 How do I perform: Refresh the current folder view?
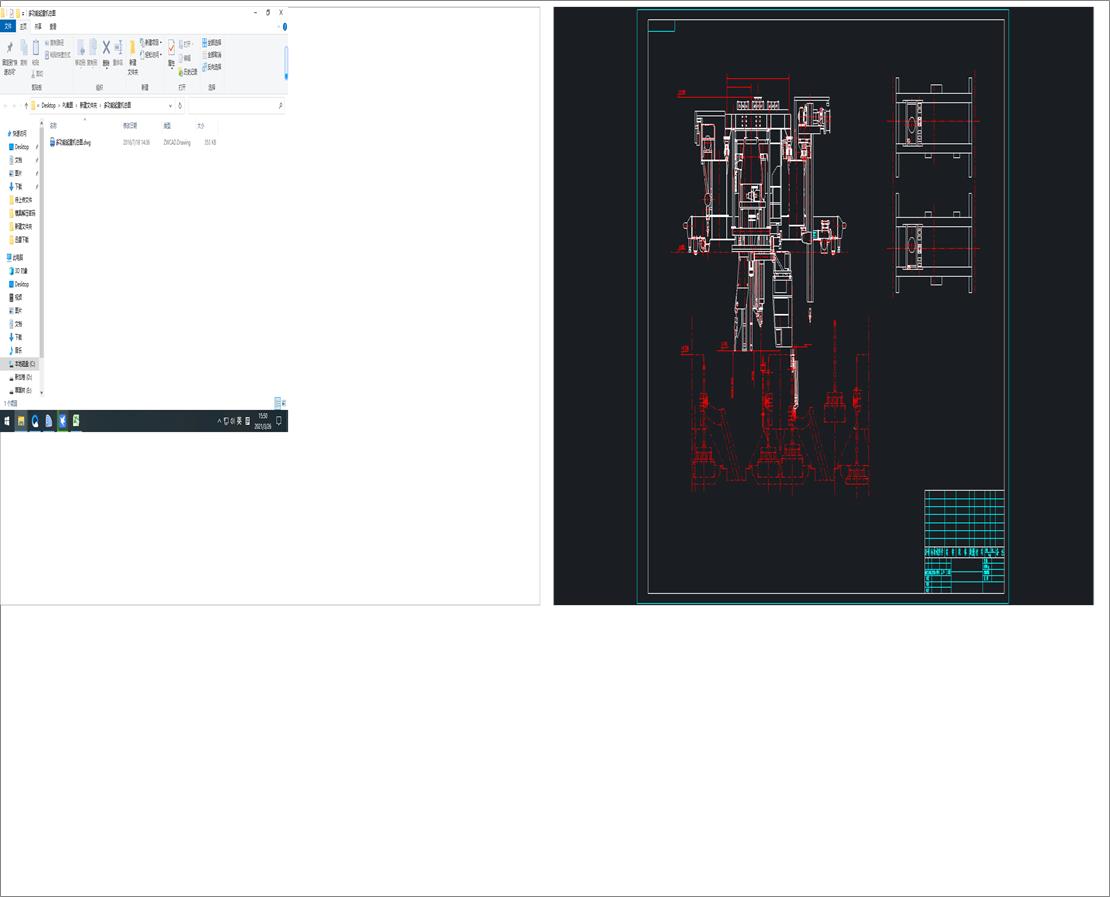coord(180,105)
